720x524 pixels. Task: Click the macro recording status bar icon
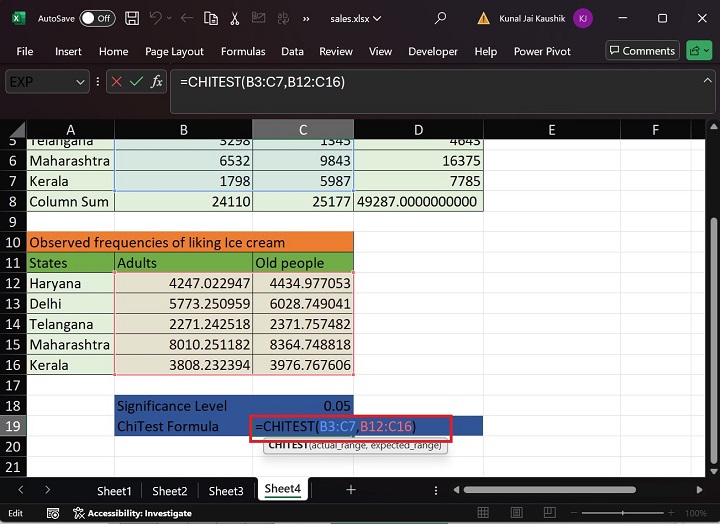tap(52, 513)
